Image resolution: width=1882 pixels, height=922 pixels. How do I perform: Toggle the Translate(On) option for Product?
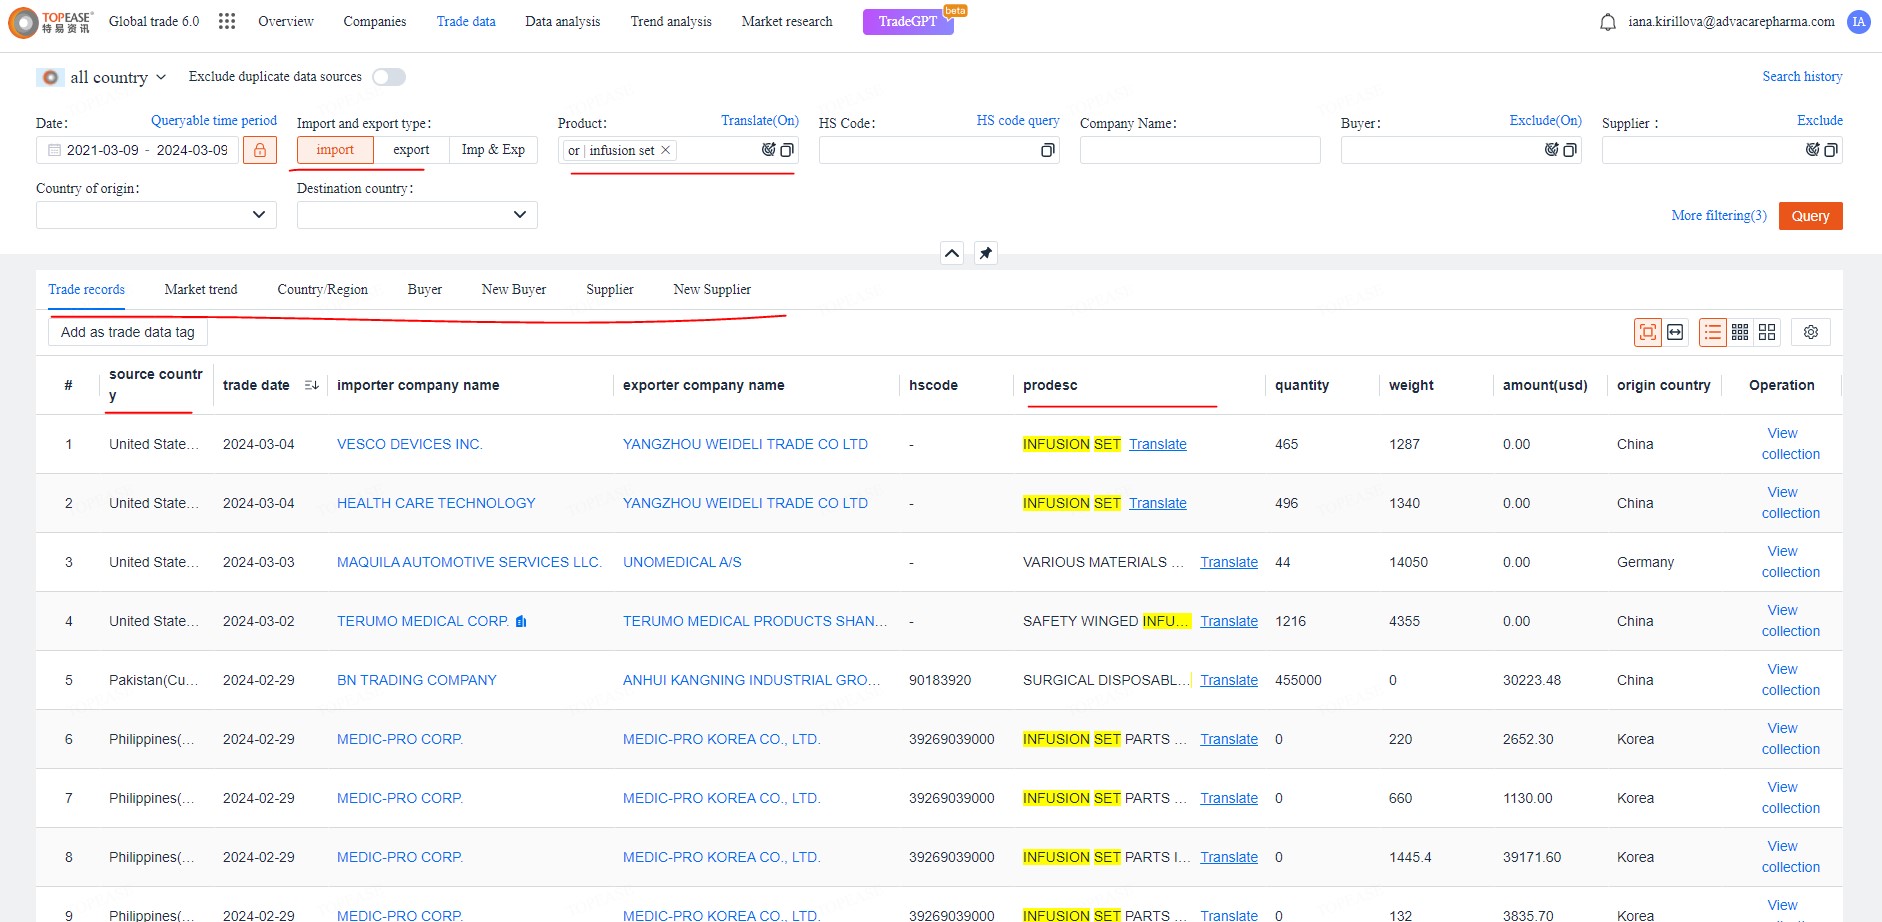click(760, 120)
